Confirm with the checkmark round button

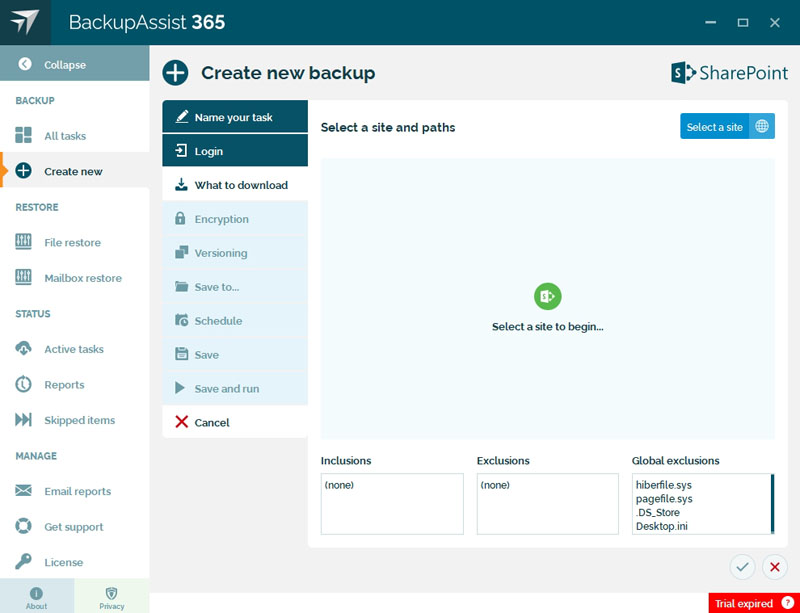point(742,567)
